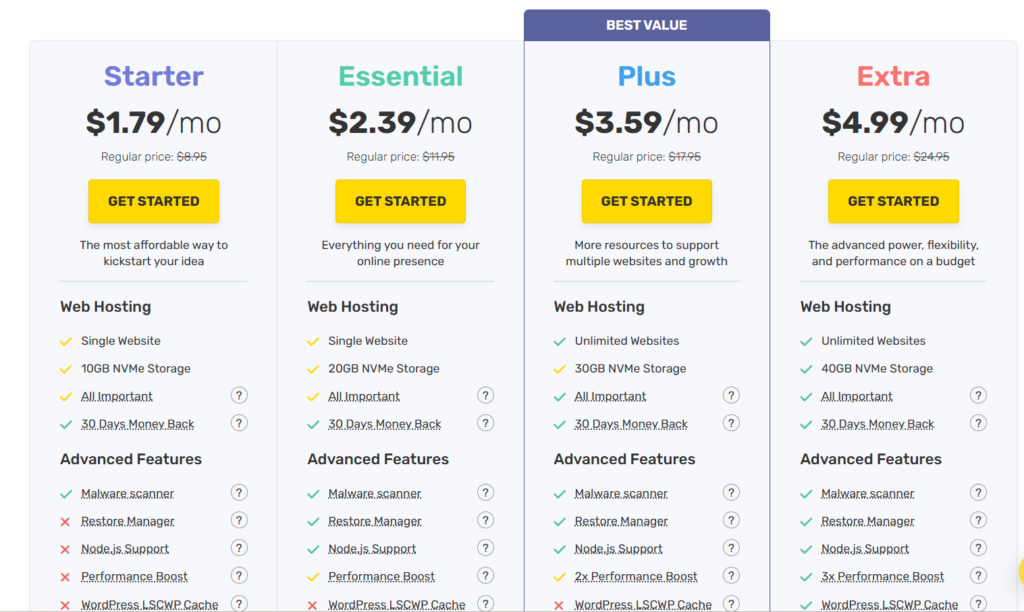Open Starter 30 Days Money Back link
This screenshot has height=612, width=1024.
click(138, 424)
